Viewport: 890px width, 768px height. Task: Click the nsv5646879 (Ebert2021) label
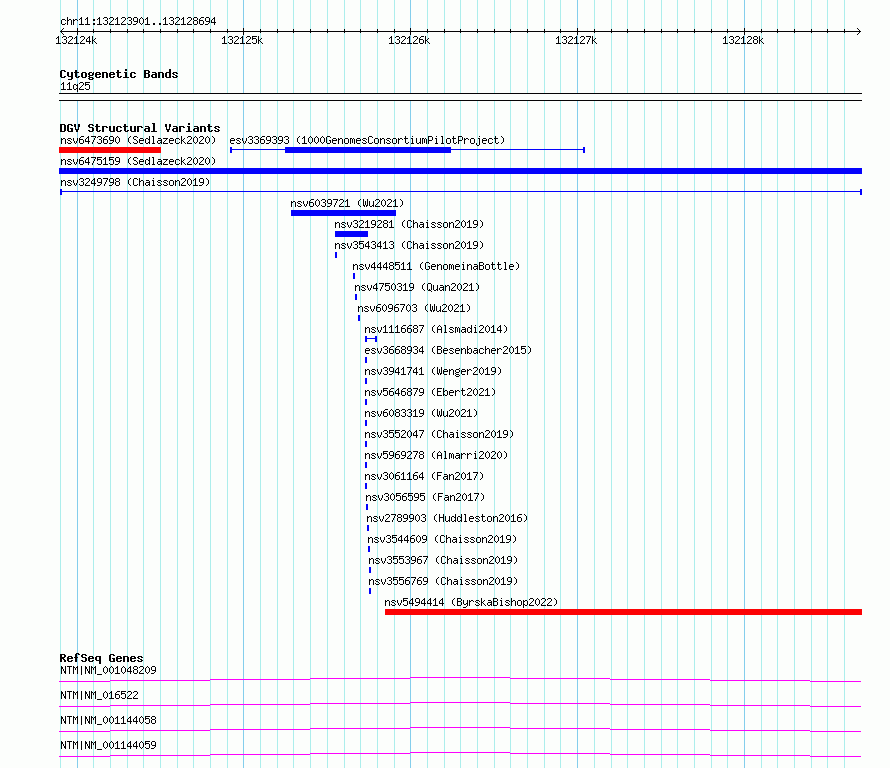[x=430, y=392]
